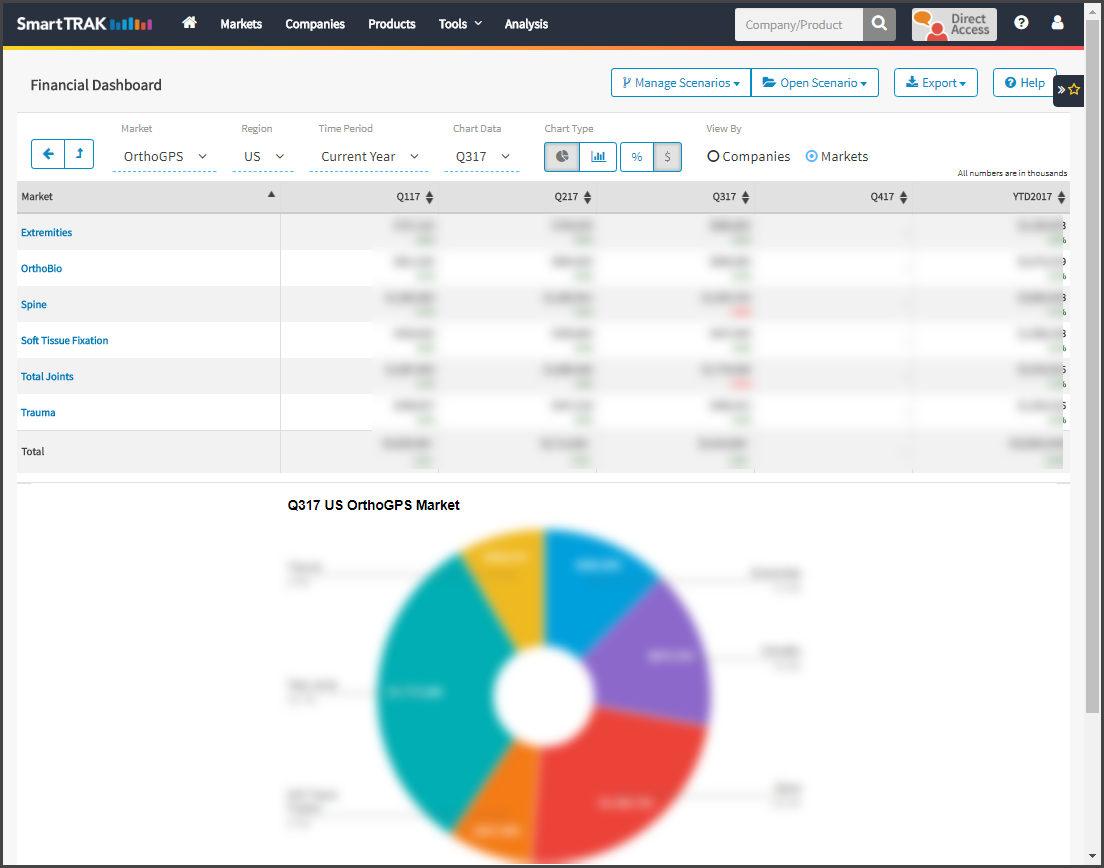Open the Spine market link
This screenshot has height=868, width=1104.
tap(34, 304)
